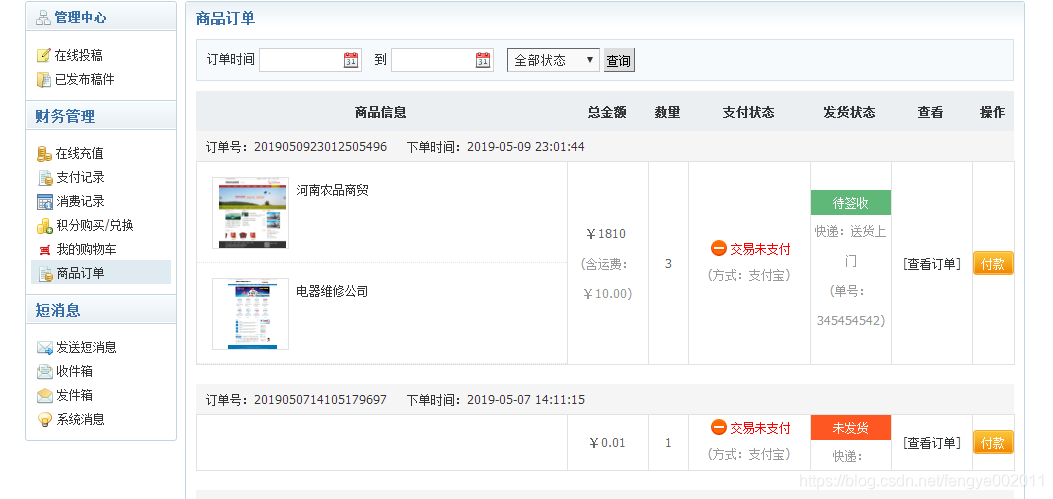Click 付款 for the ¥0.01 order
The image size is (1053, 499).
click(x=993, y=443)
